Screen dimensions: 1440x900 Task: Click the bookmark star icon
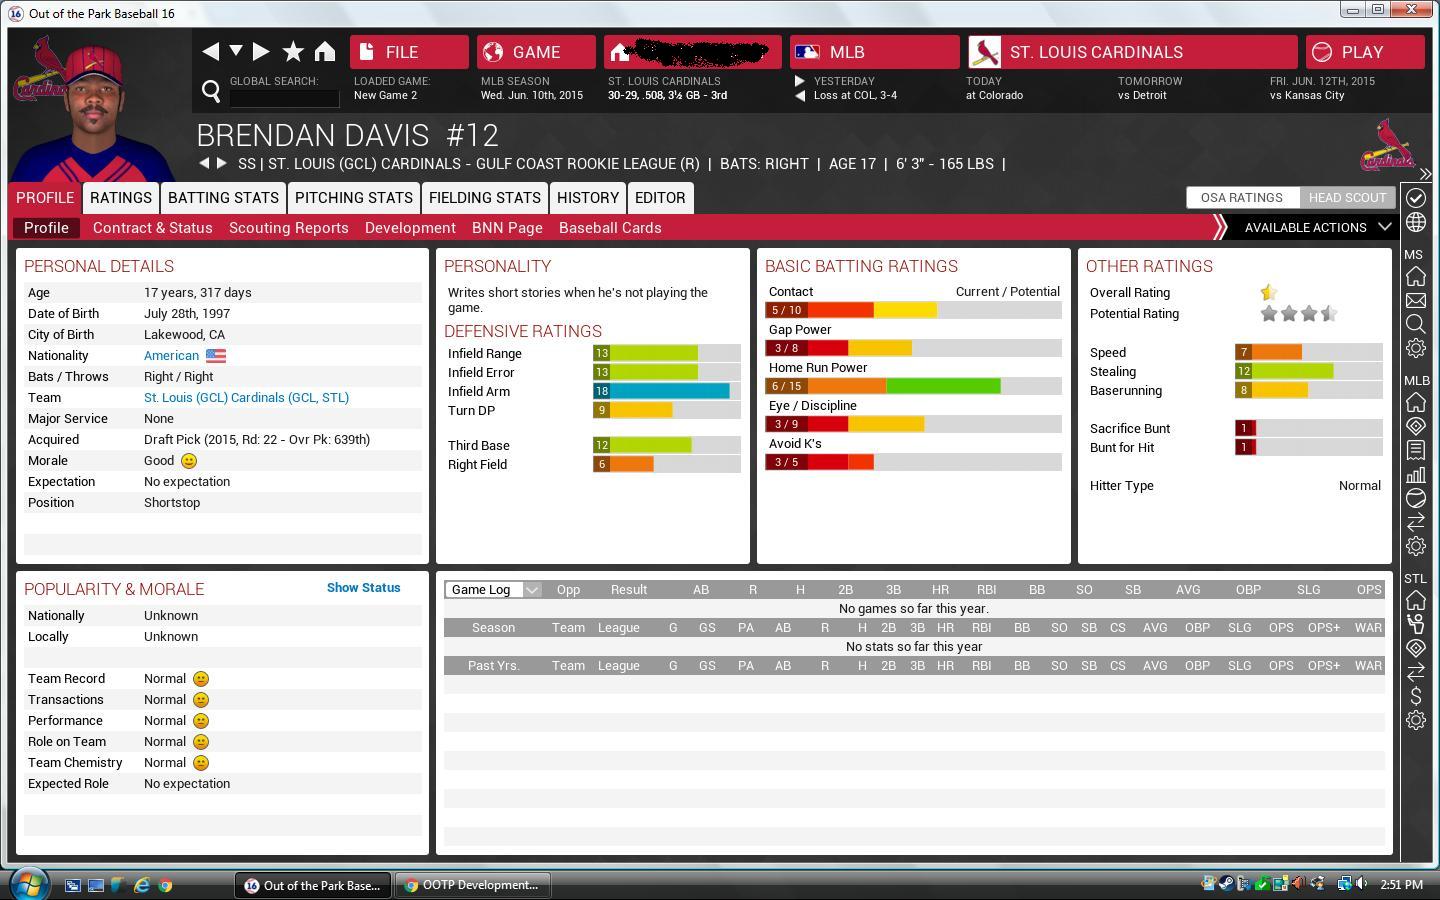pyautogui.click(x=293, y=52)
